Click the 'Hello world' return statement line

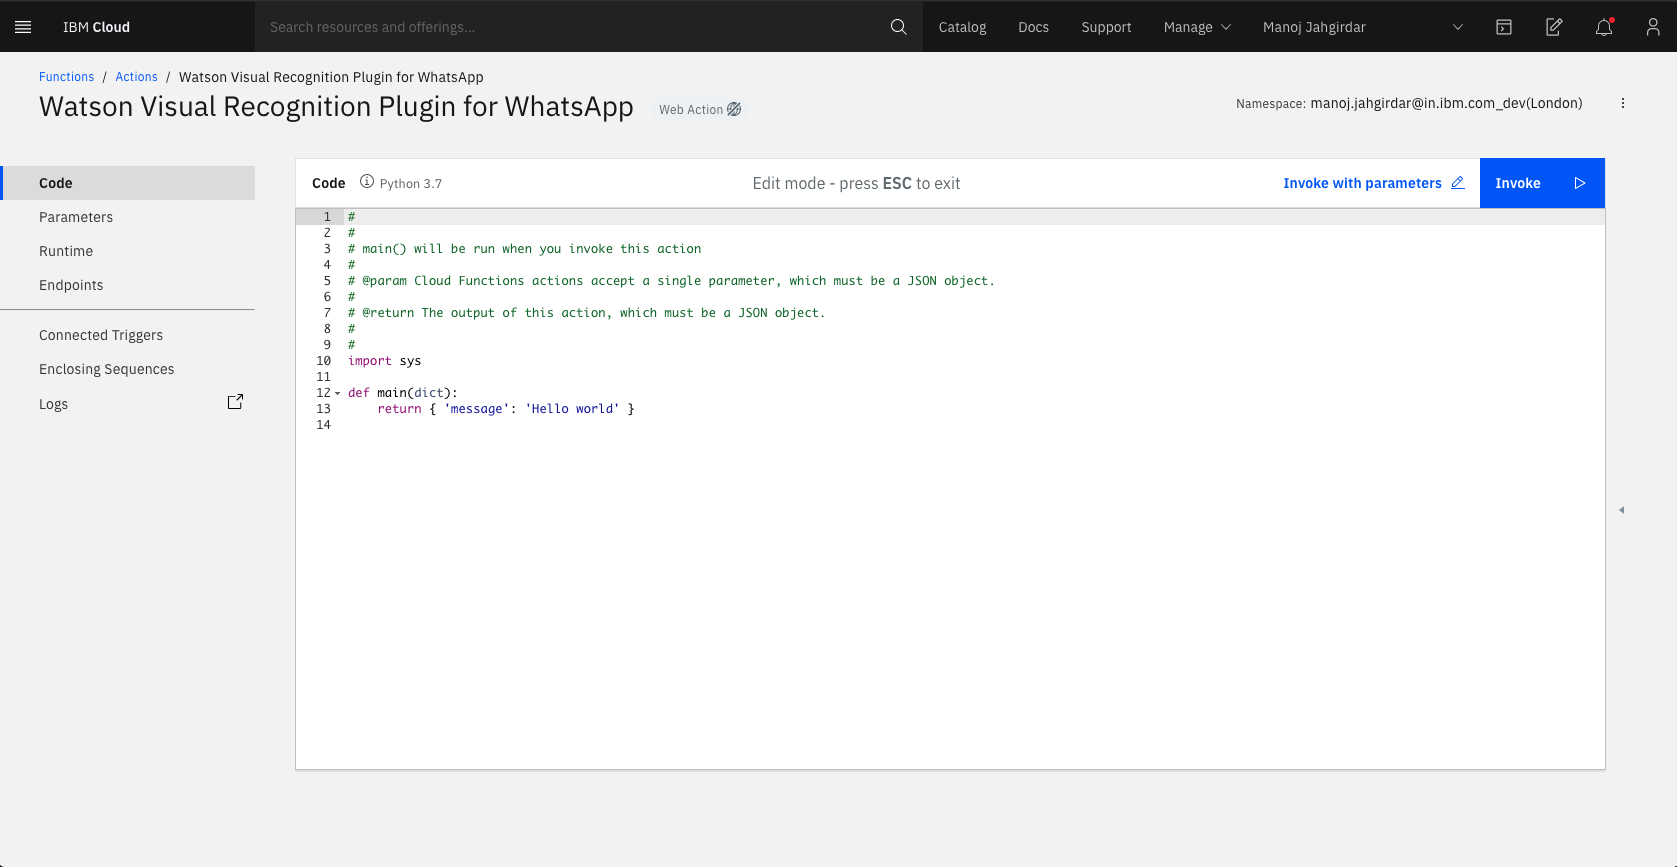[505, 409]
